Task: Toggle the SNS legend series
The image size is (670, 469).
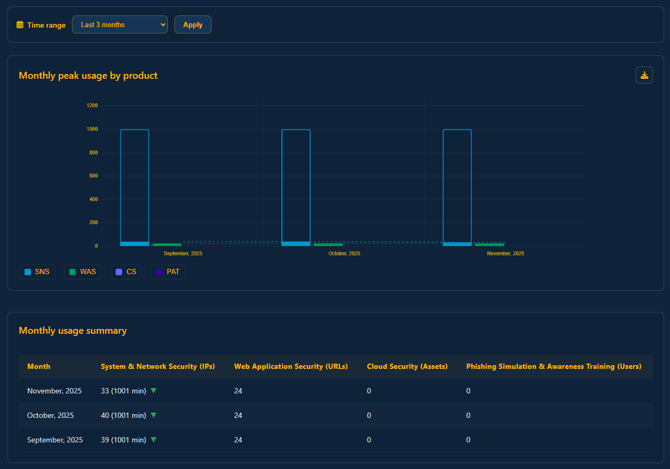Action: (x=37, y=272)
